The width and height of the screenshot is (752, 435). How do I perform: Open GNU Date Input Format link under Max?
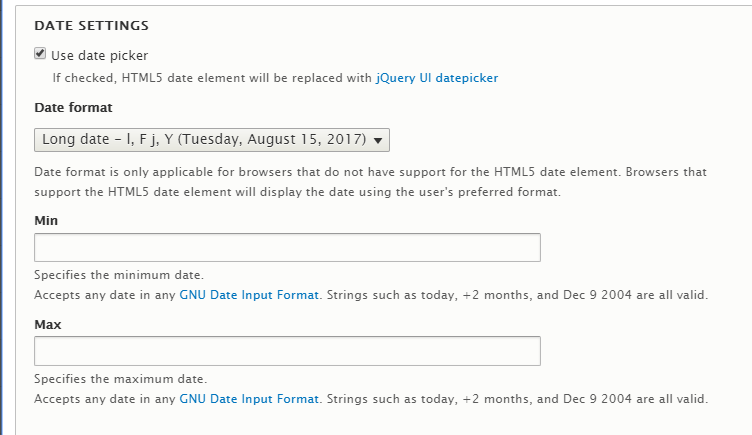point(249,398)
